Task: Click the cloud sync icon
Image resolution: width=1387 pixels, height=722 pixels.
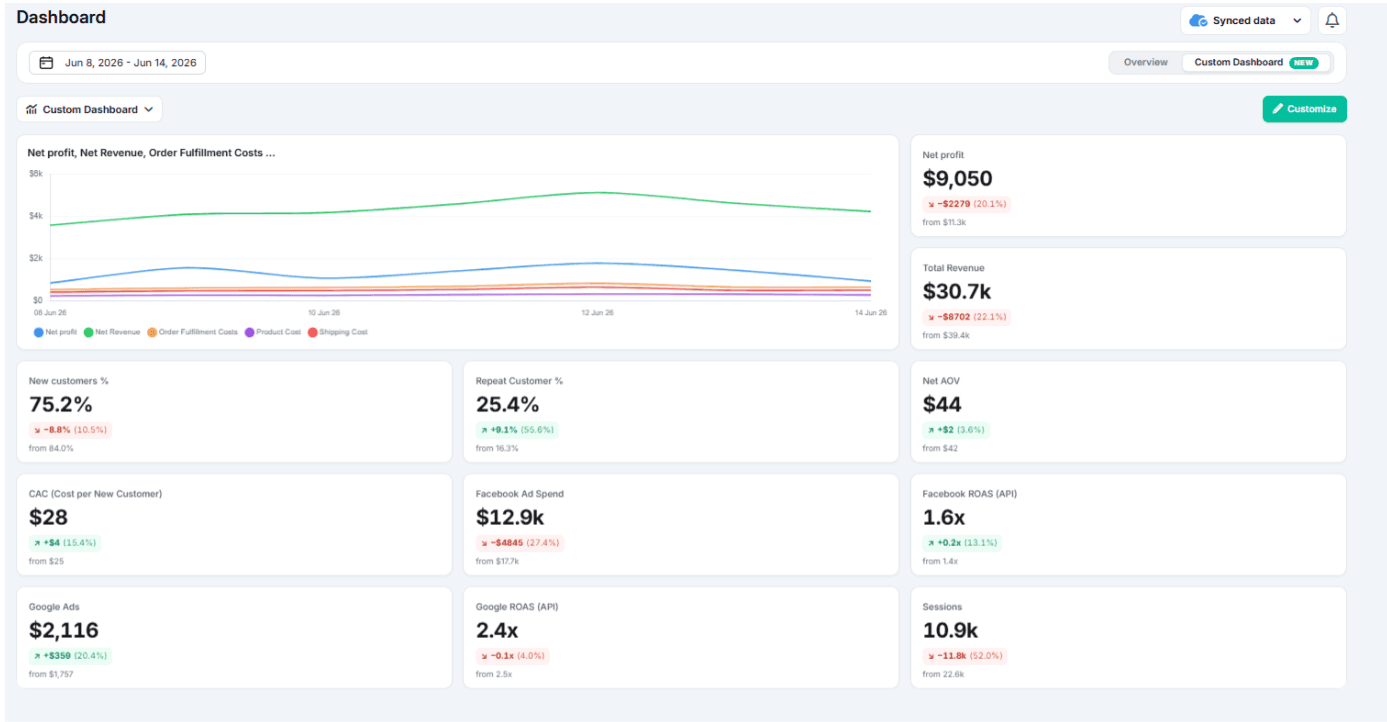Action: (1198, 20)
